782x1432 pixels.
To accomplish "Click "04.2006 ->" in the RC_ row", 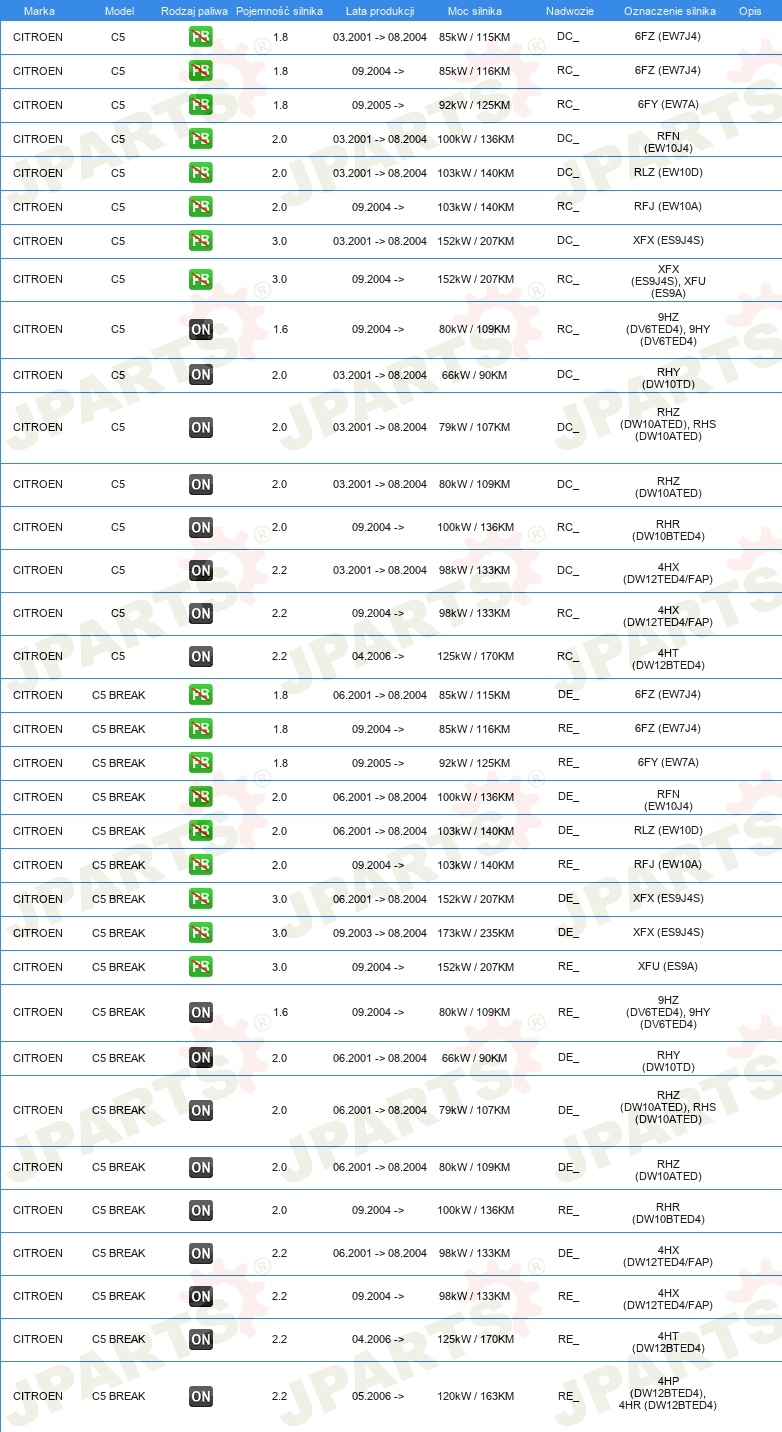I will pos(378,656).
